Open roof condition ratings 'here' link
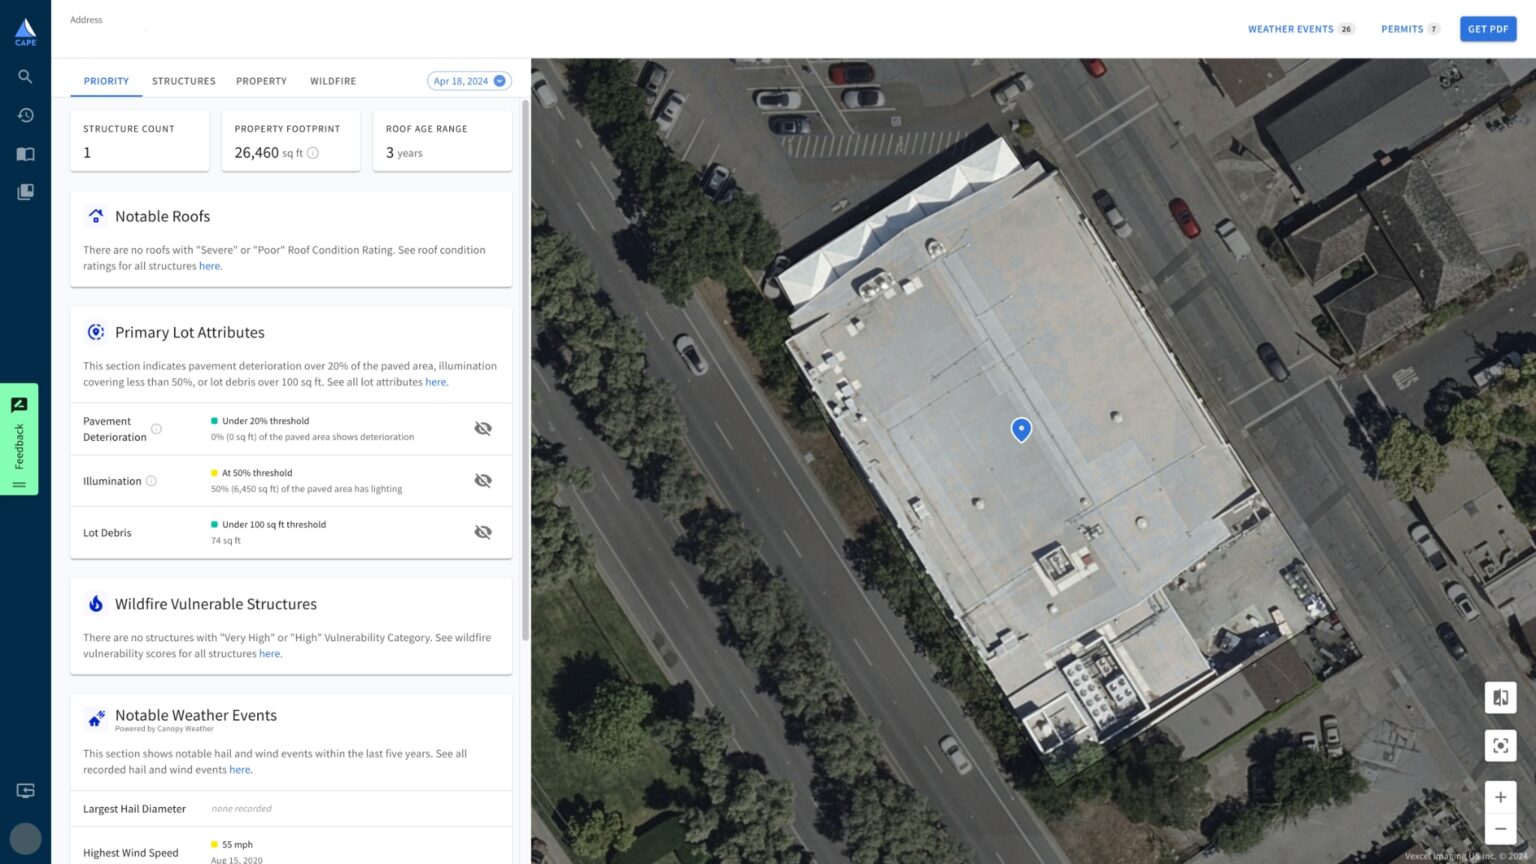The width and height of the screenshot is (1536, 864). 209,266
